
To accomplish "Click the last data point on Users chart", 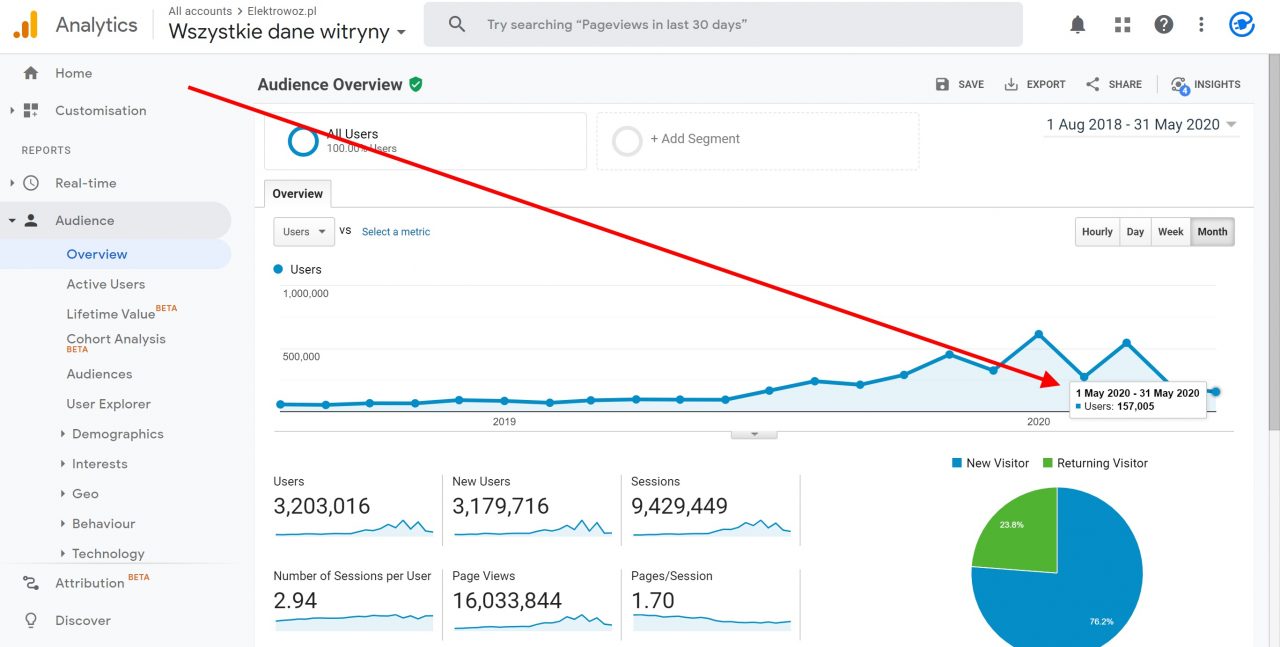I will [x=1215, y=392].
